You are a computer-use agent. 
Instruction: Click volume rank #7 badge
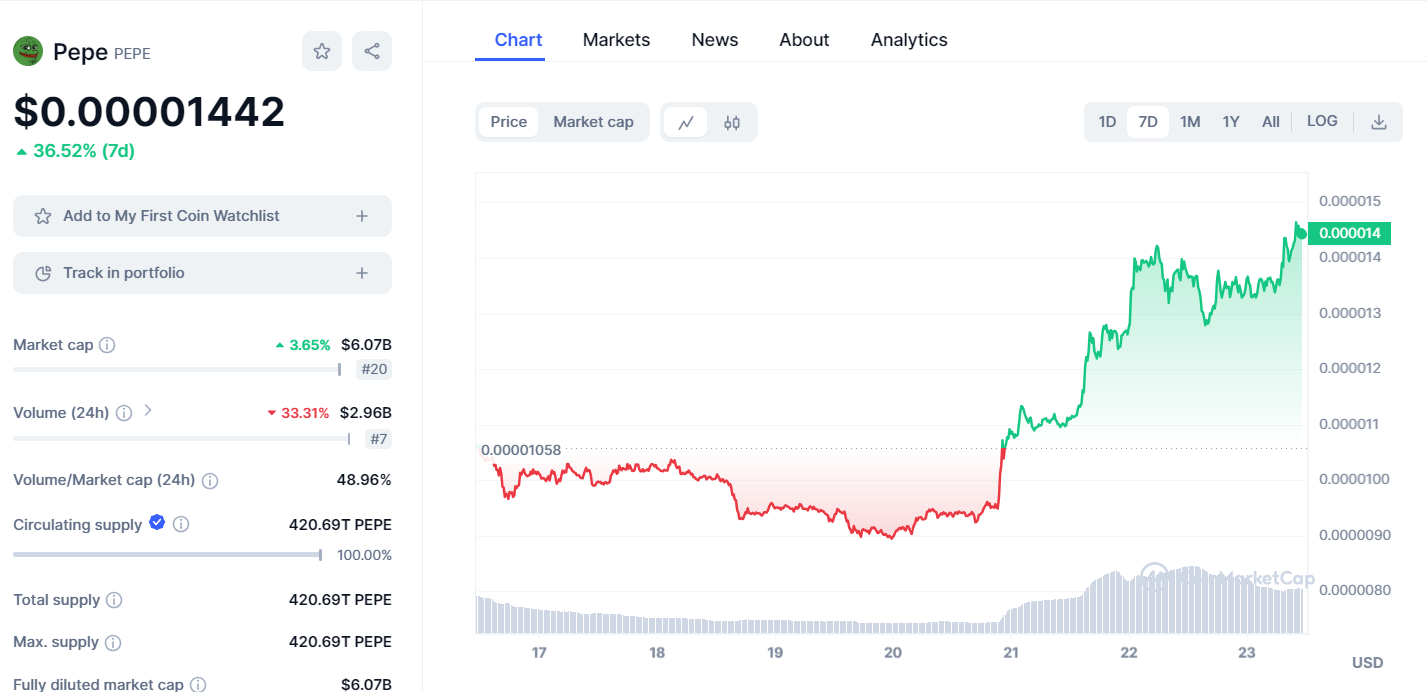(x=379, y=439)
